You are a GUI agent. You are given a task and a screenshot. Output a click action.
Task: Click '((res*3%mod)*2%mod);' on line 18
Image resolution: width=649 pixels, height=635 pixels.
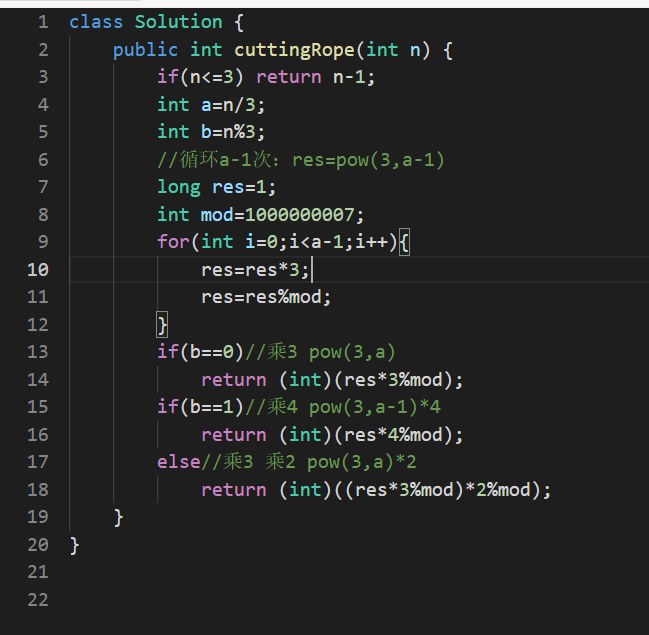[x=442, y=490]
